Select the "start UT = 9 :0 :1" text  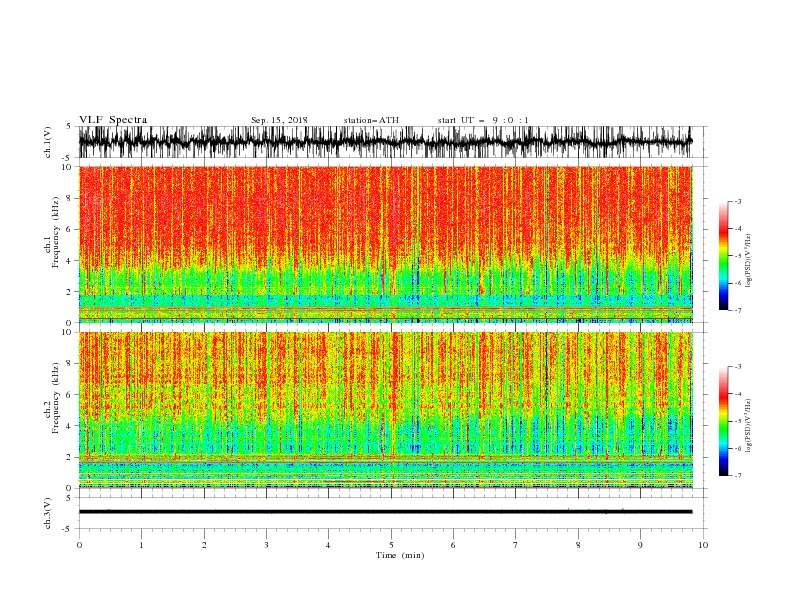tap(483, 120)
